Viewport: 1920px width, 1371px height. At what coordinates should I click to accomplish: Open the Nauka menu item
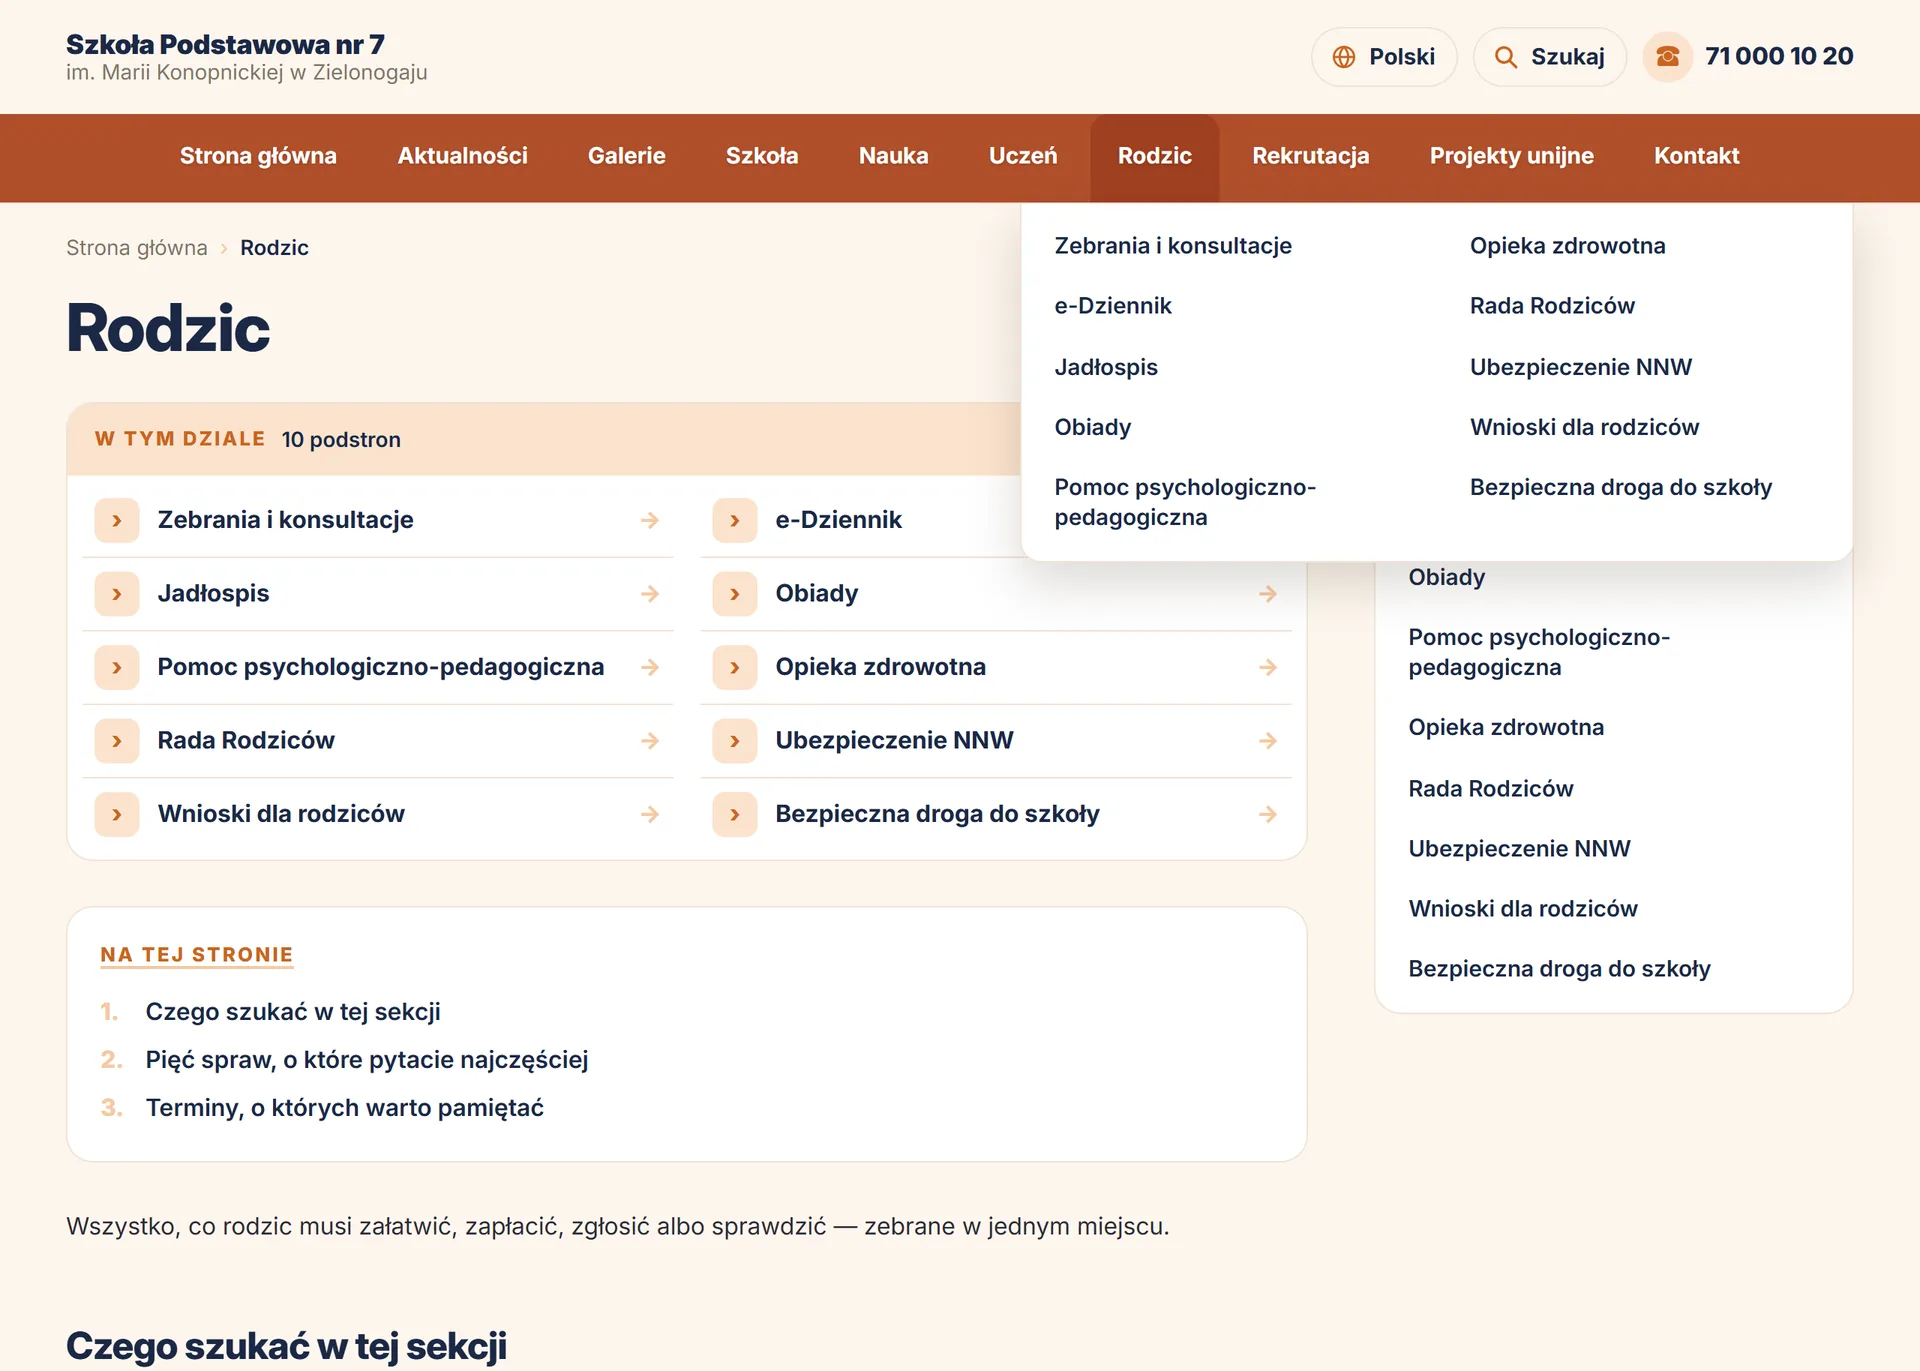[x=893, y=156]
